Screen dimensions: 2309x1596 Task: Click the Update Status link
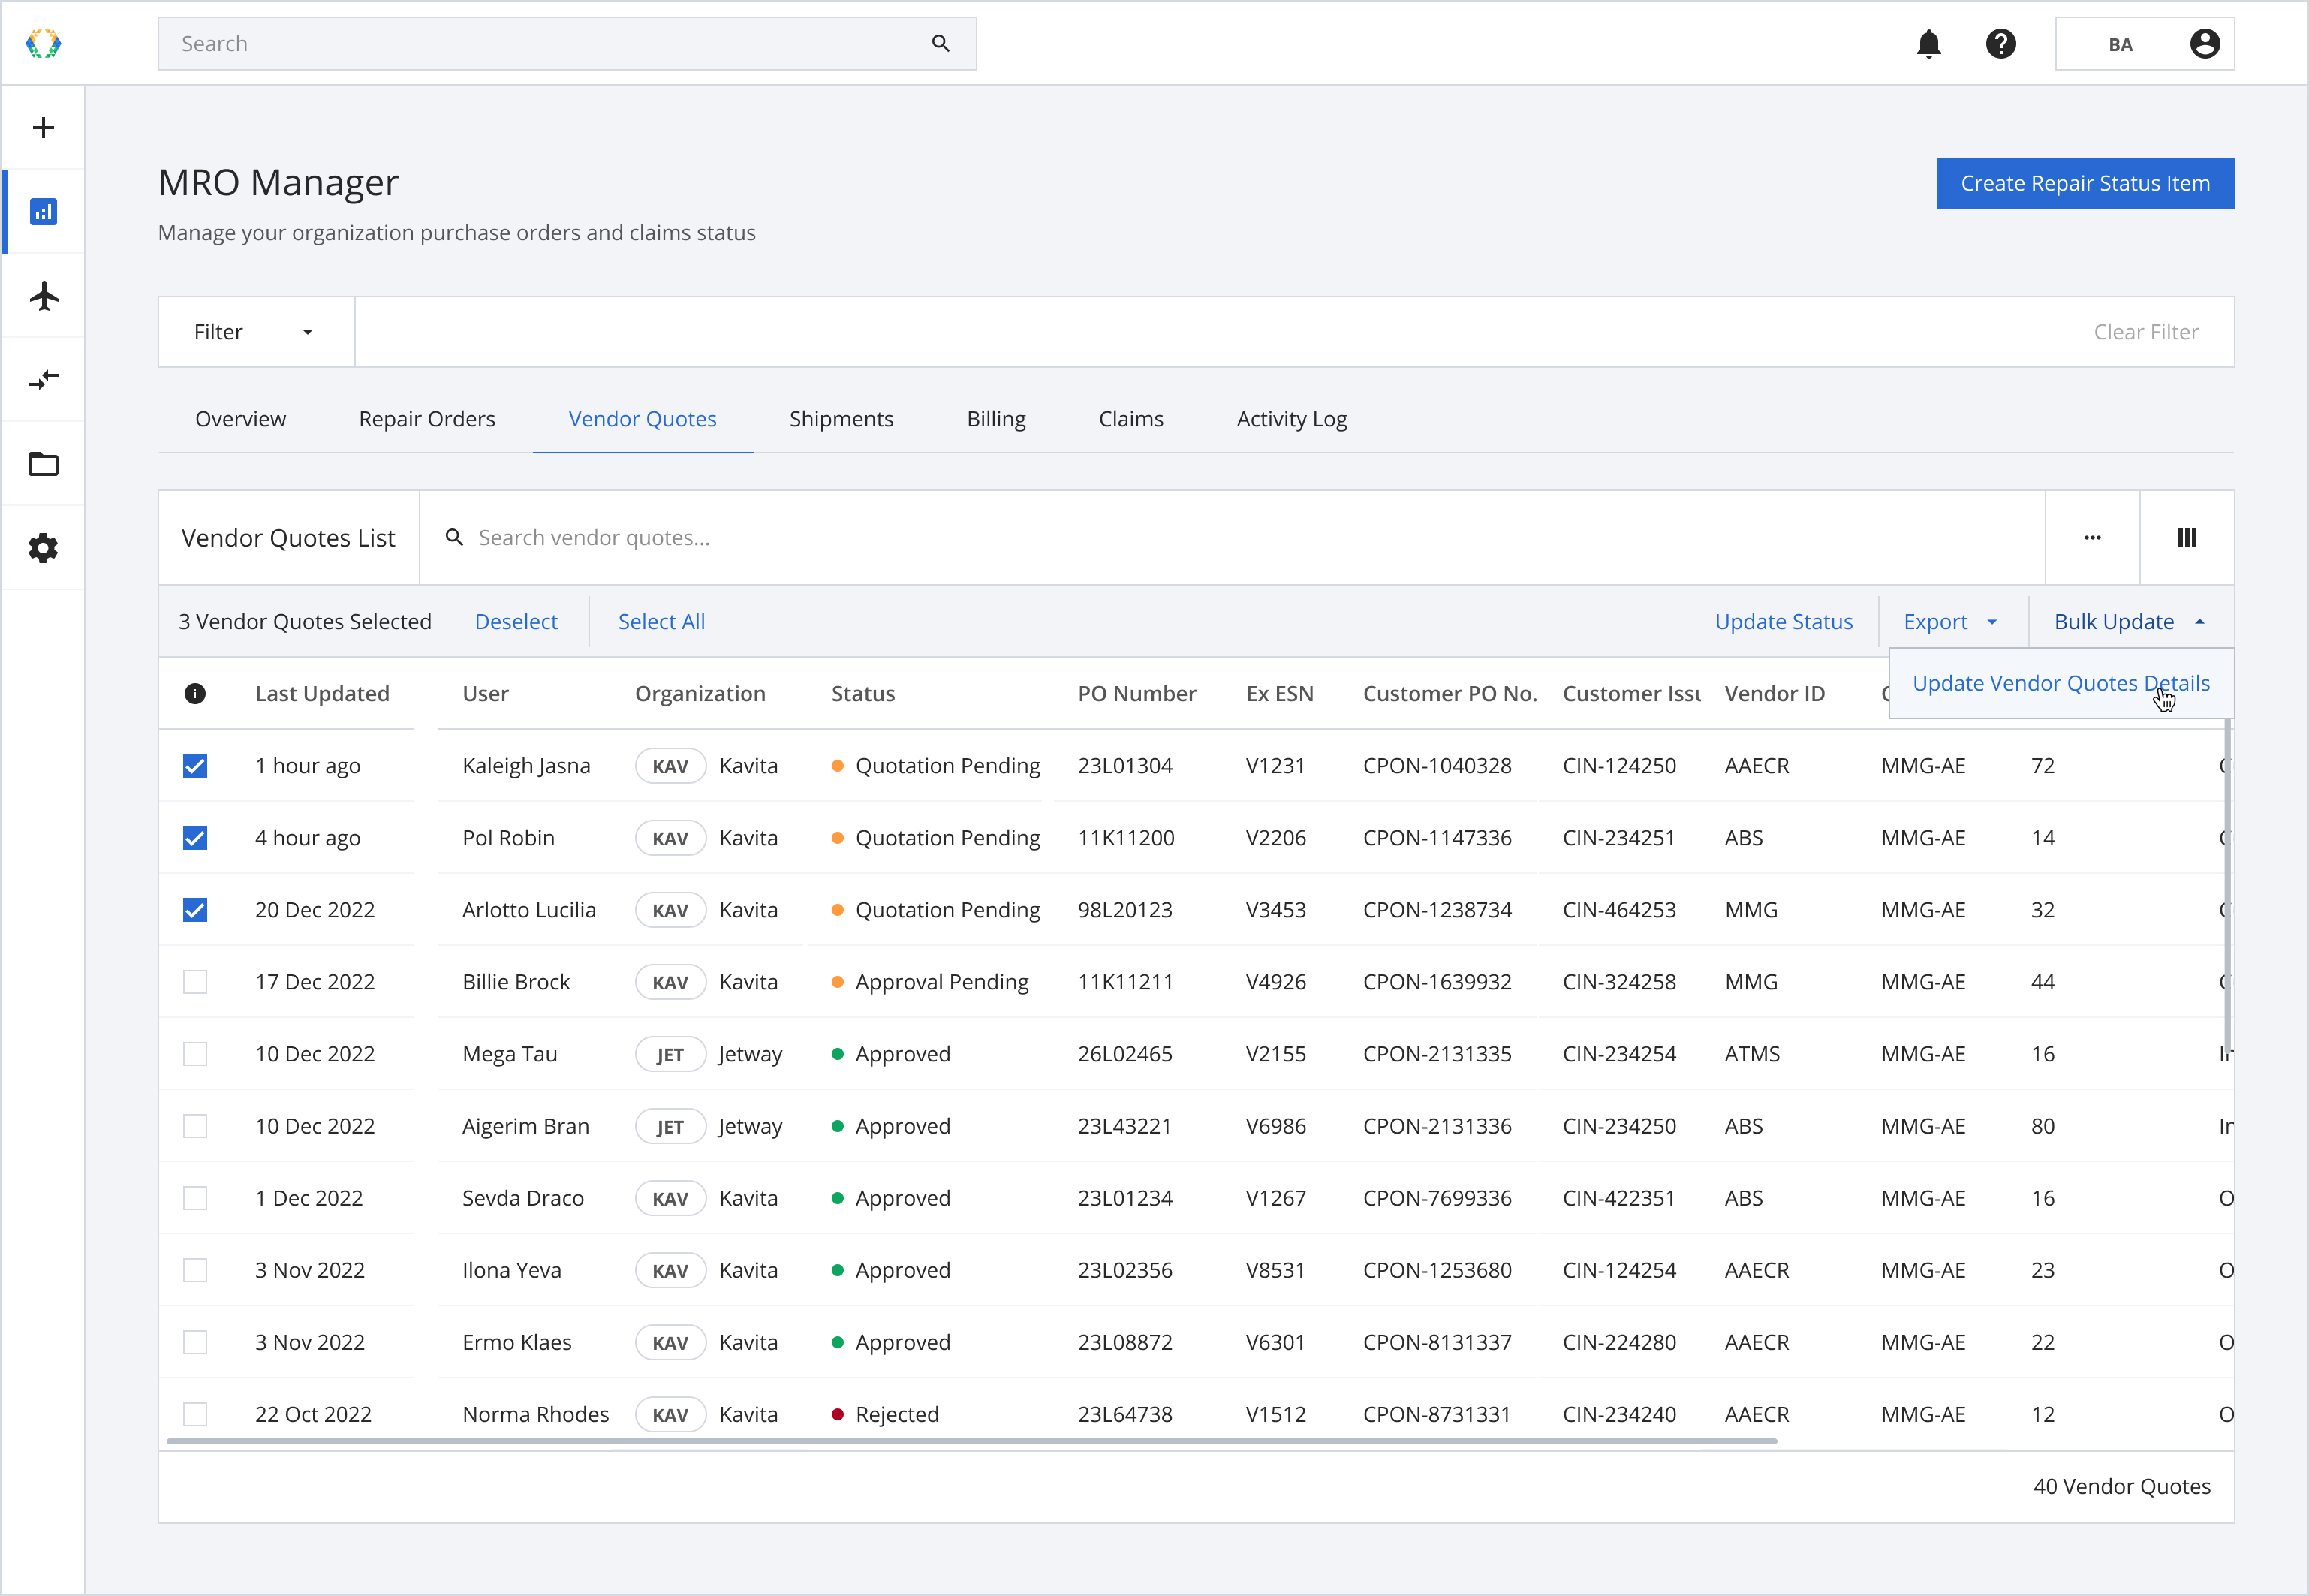(x=1783, y=621)
